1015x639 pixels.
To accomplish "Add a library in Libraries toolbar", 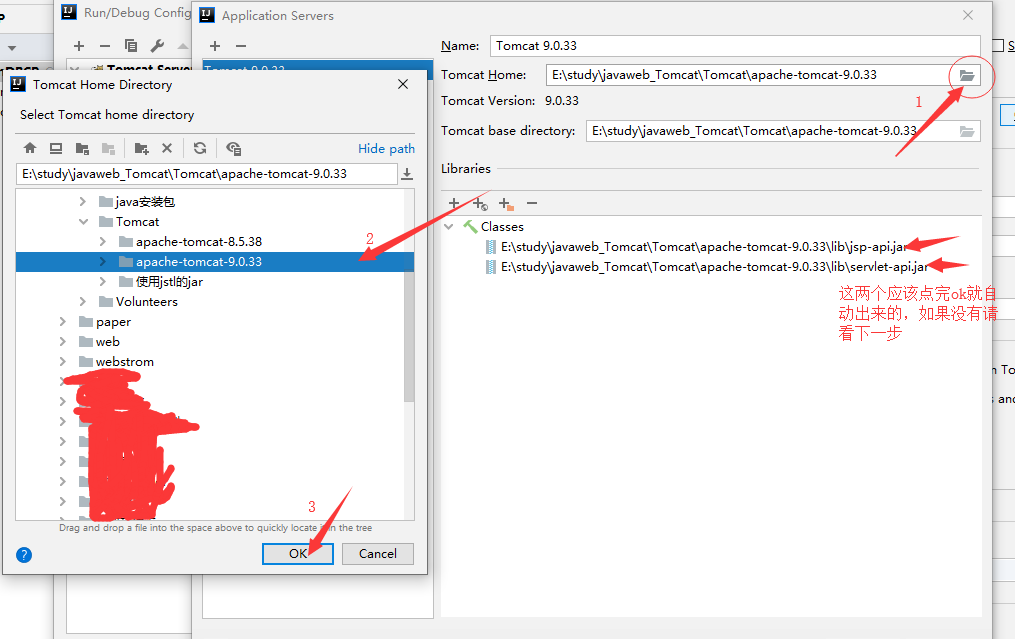I will coord(454,203).
